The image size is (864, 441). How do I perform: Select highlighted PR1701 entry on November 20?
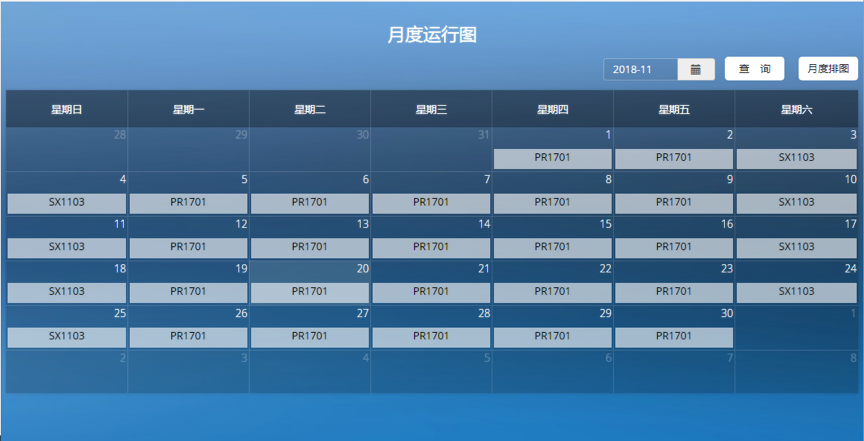pyautogui.click(x=310, y=293)
